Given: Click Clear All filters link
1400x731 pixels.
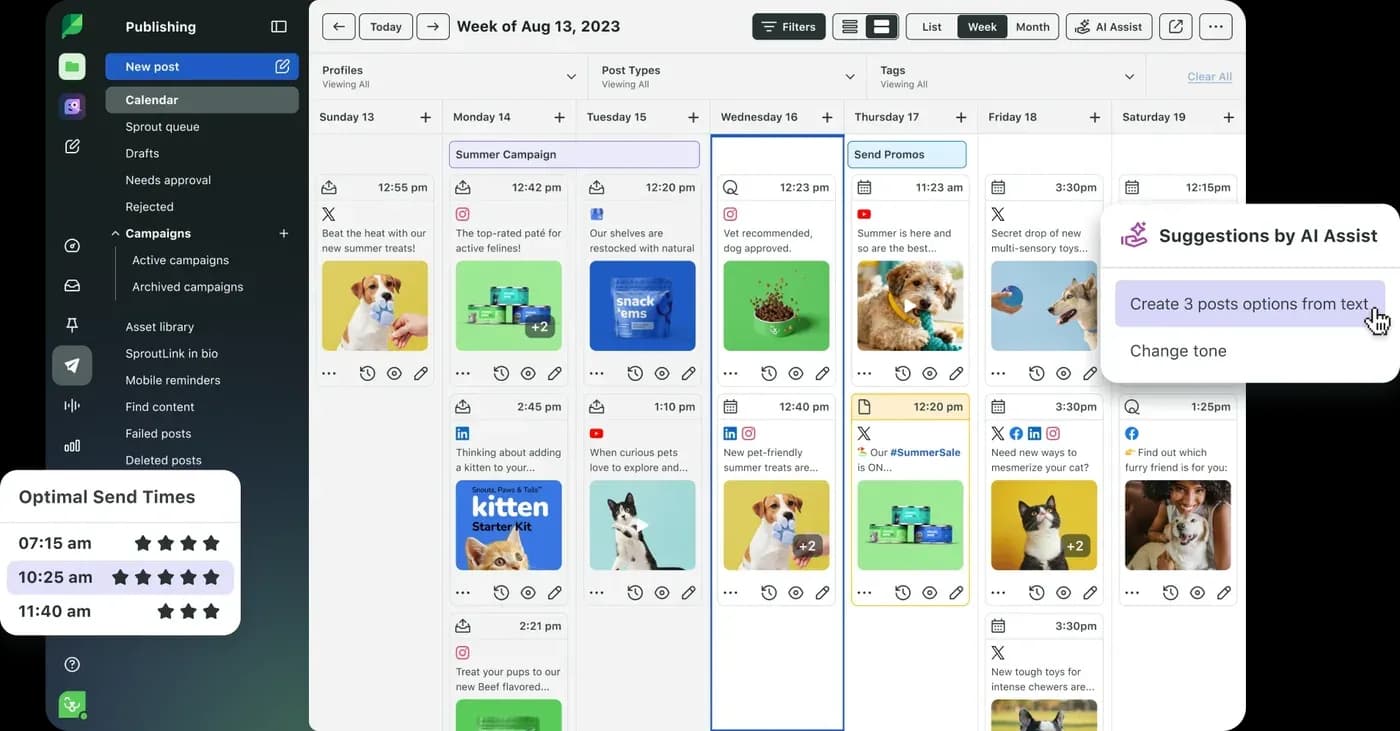Looking at the screenshot, I should (1209, 77).
